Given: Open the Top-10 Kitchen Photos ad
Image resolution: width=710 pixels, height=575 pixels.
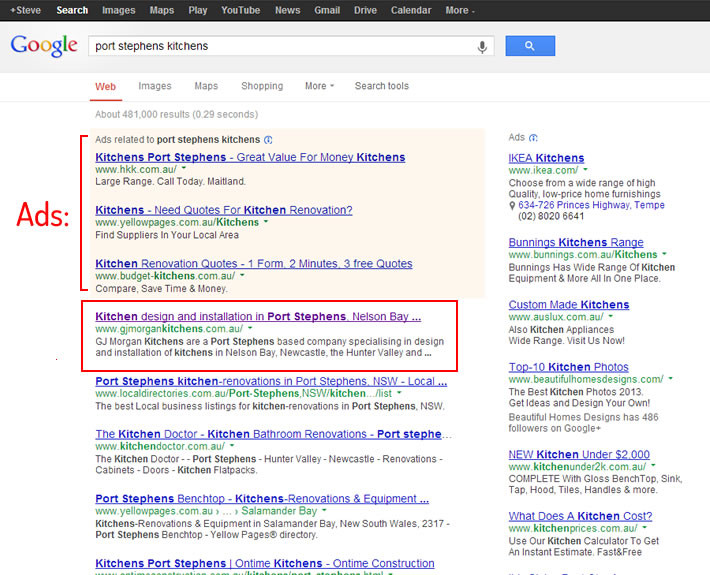Looking at the screenshot, I should [568, 367].
